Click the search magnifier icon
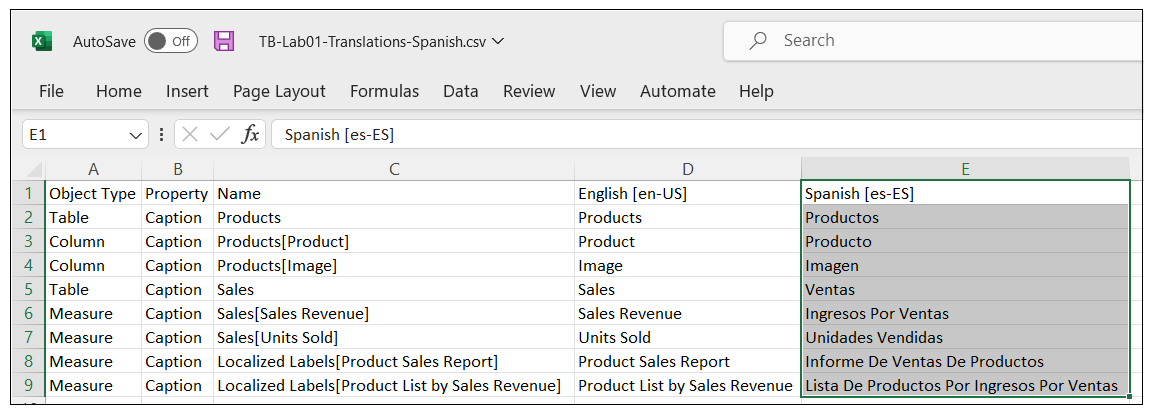The width and height of the screenshot is (1156, 411). pyautogui.click(x=758, y=41)
